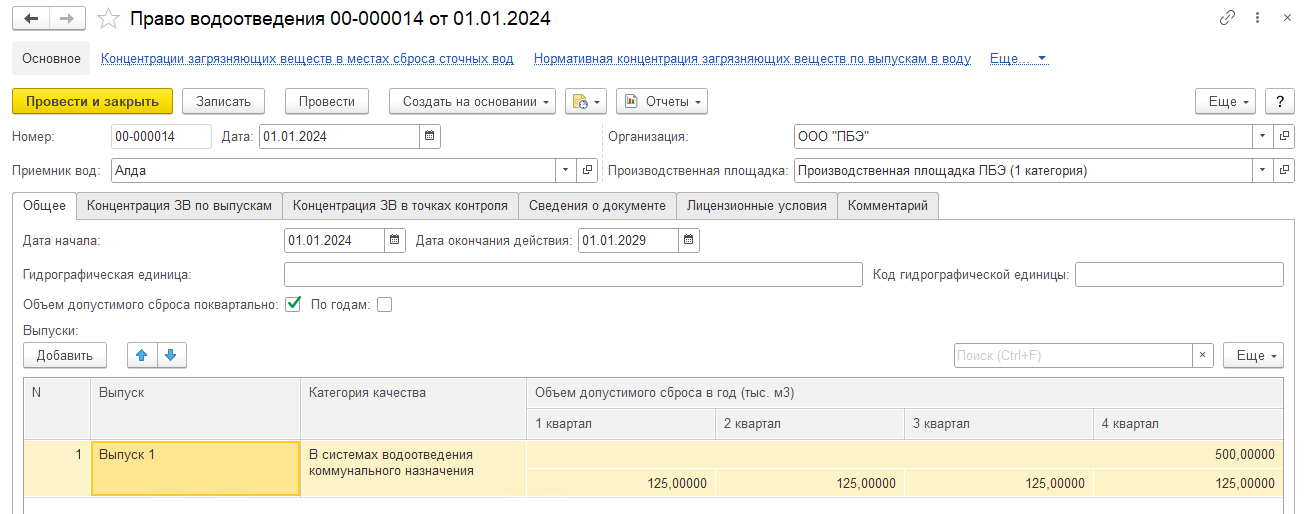Move row down with blue arrow
The height and width of the screenshot is (514, 1305).
coord(171,355)
